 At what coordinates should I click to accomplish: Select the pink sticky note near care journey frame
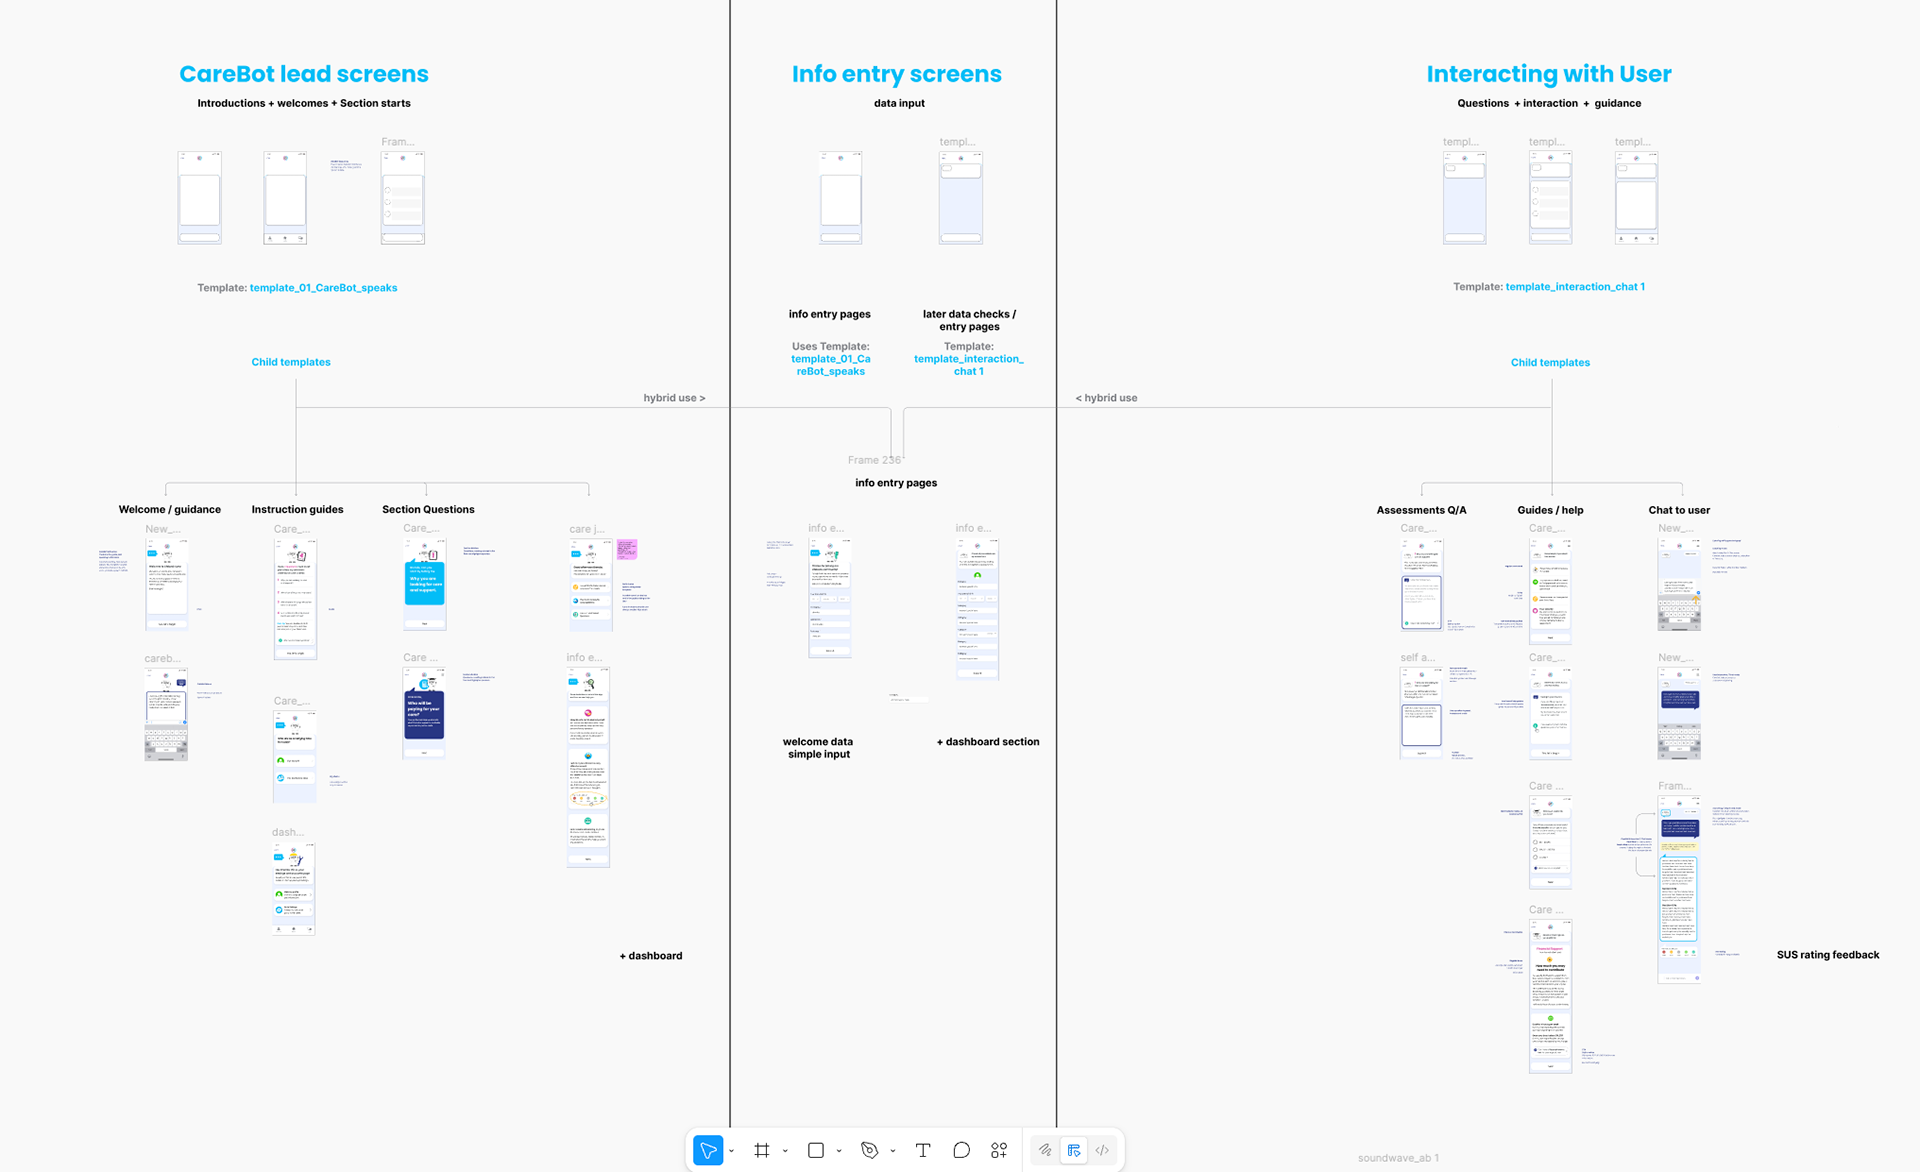(x=627, y=549)
